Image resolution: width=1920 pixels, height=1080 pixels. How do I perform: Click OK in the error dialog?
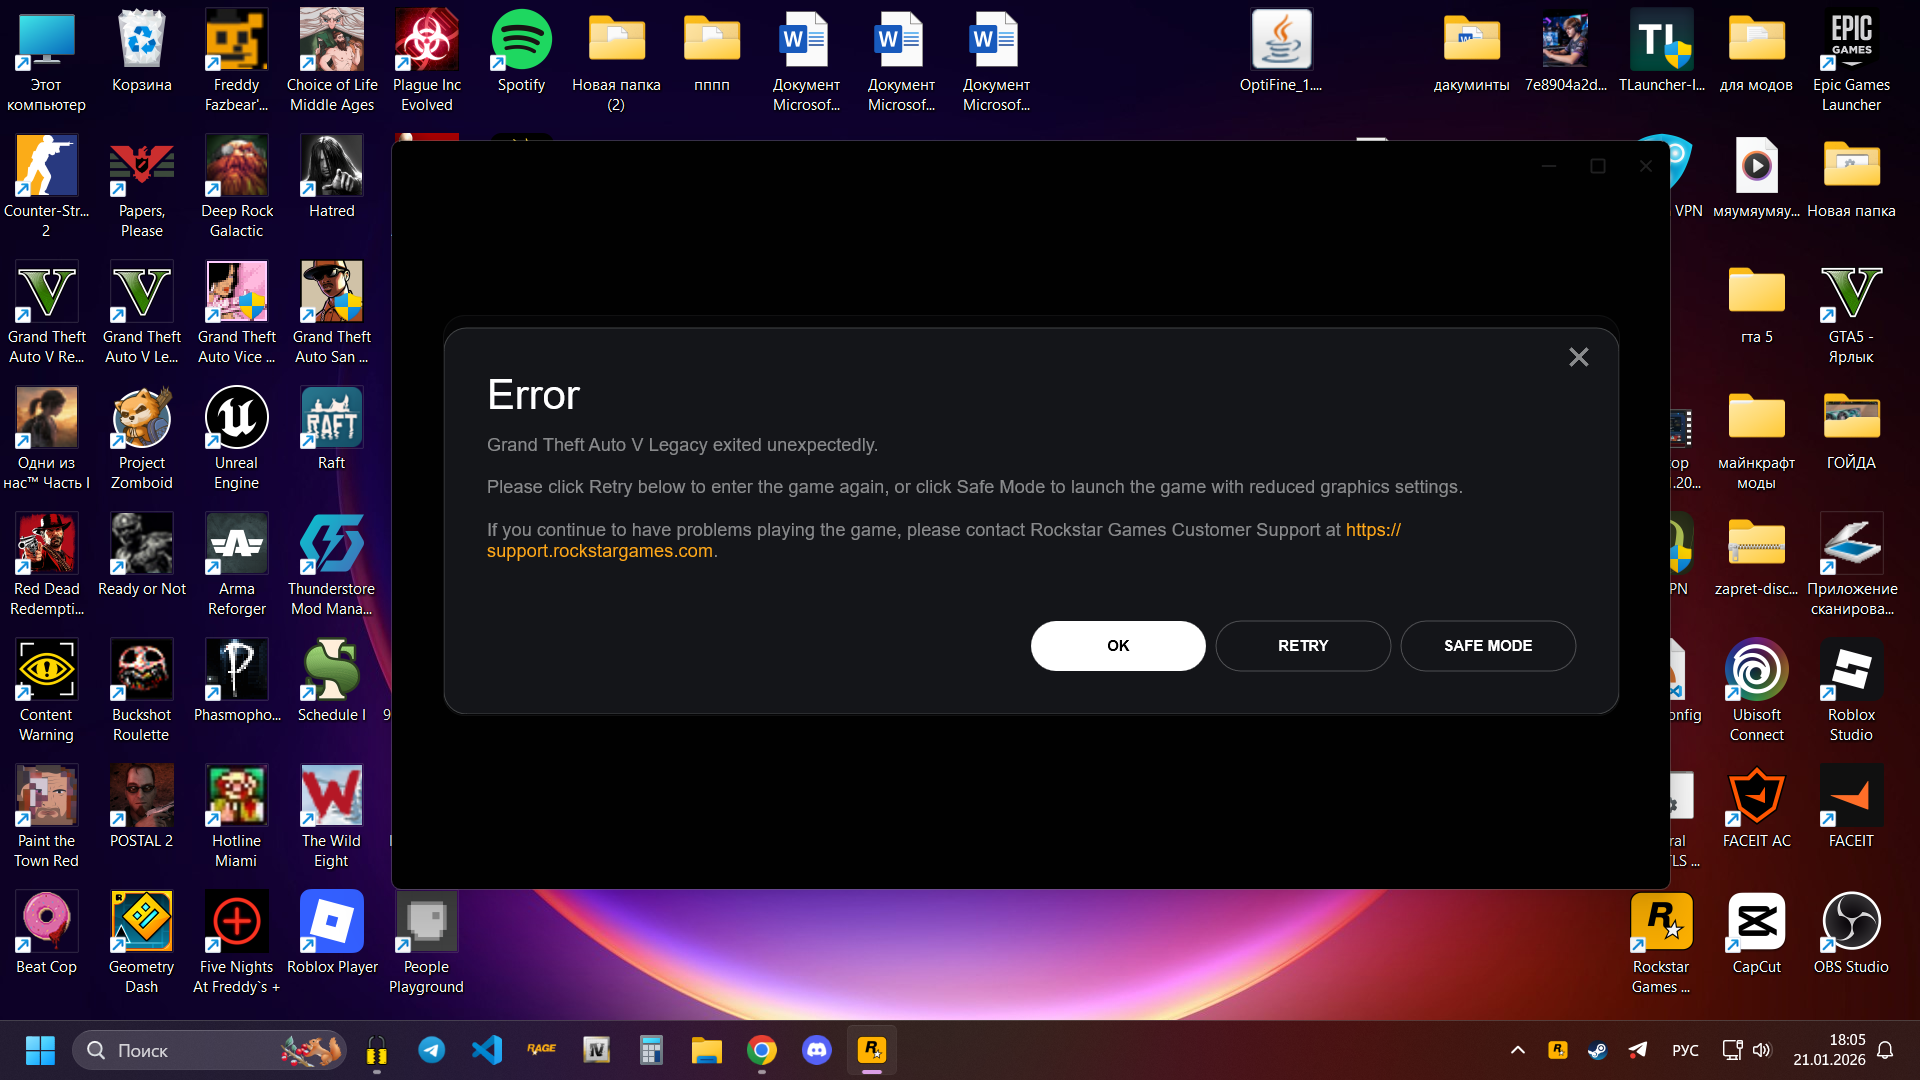(x=1117, y=646)
